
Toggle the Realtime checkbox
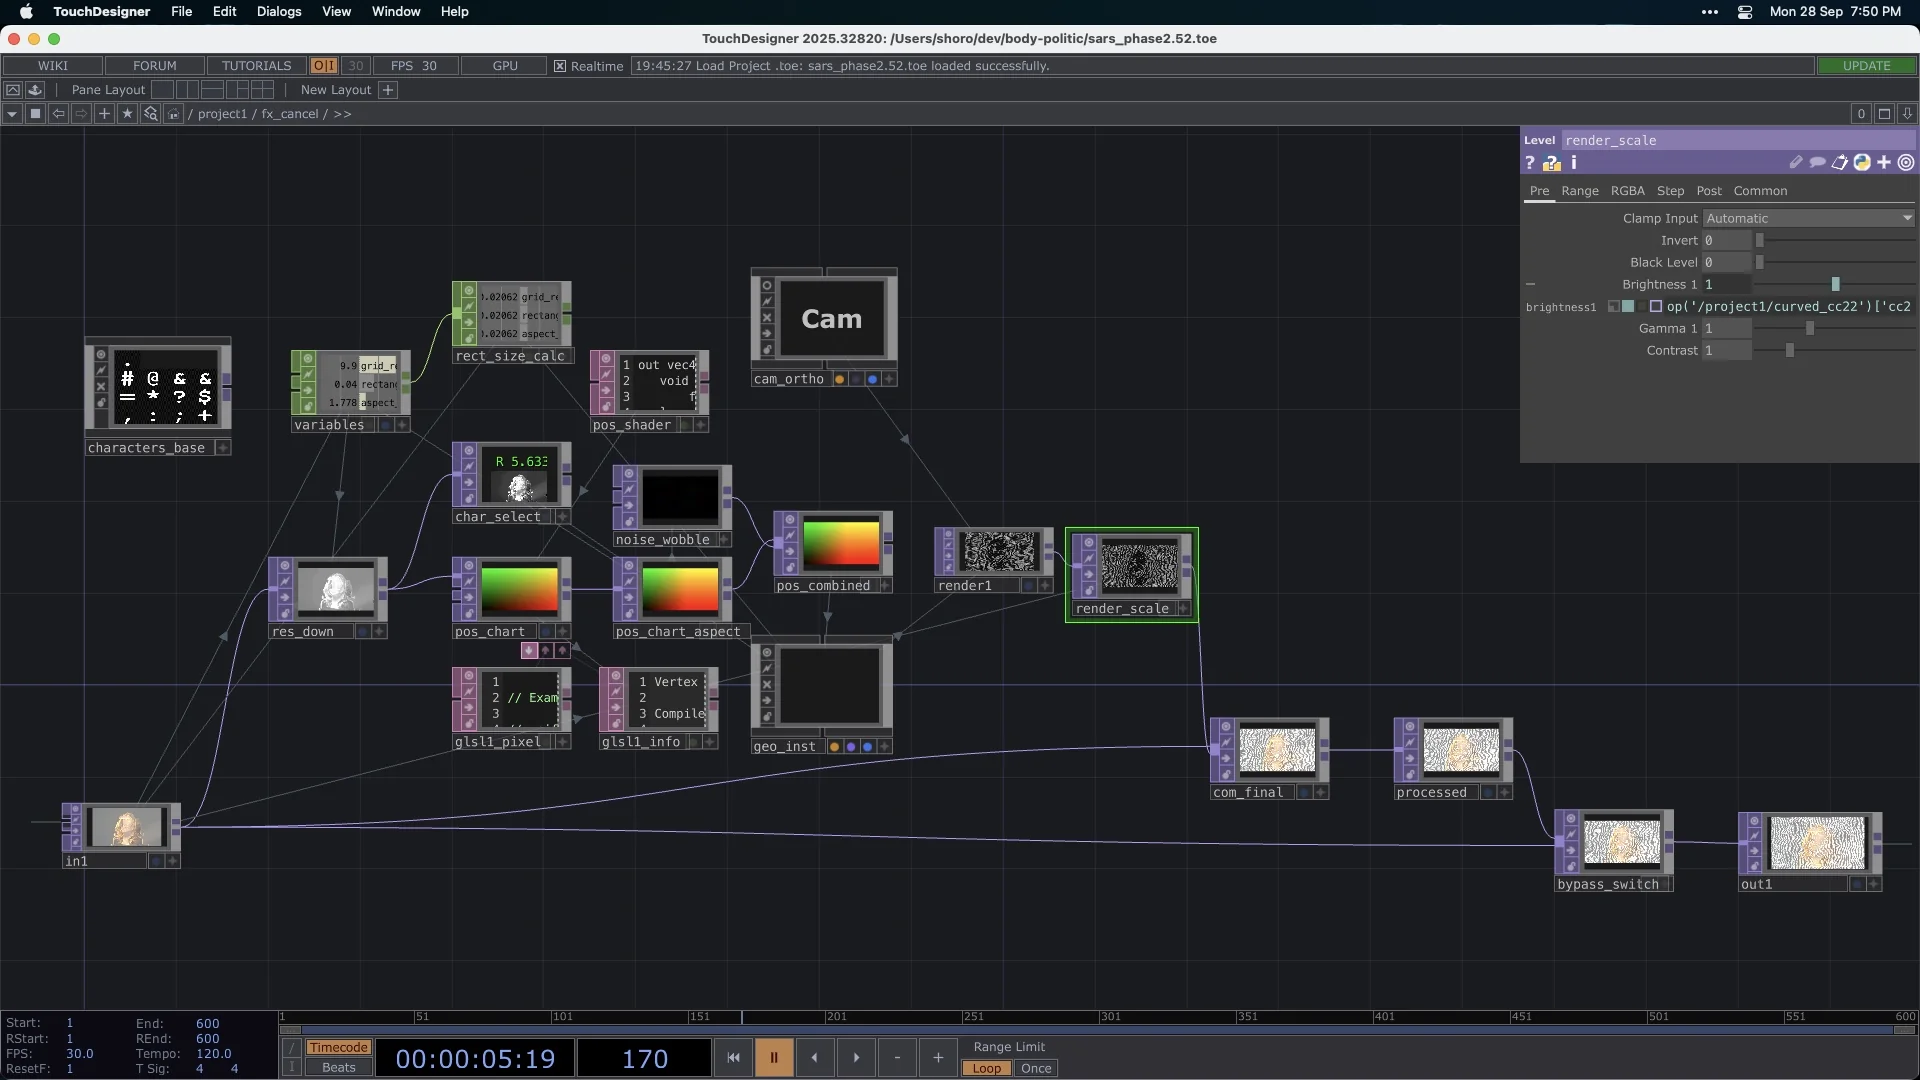tap(560, 66)
